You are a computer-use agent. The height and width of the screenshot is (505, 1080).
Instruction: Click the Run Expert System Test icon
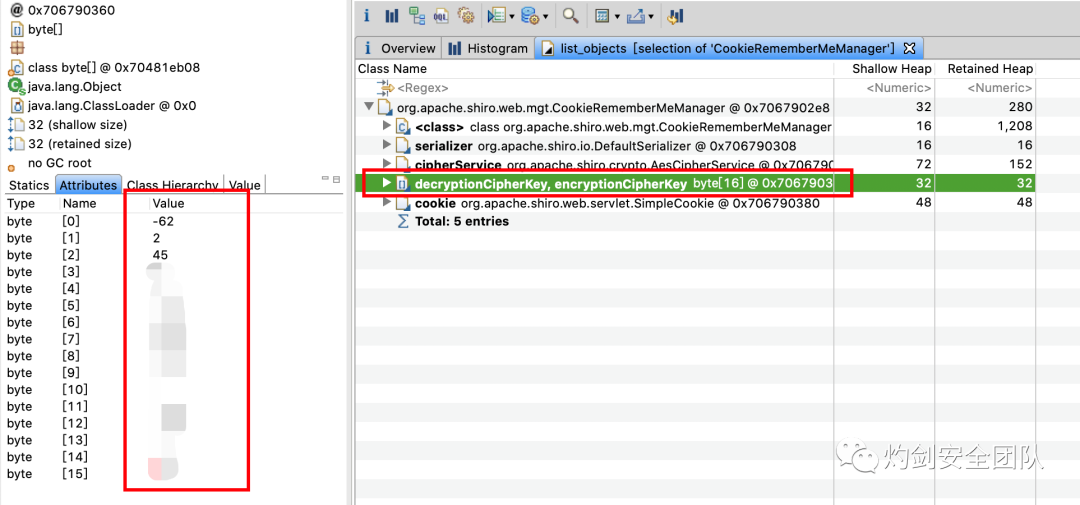(496, 15)
